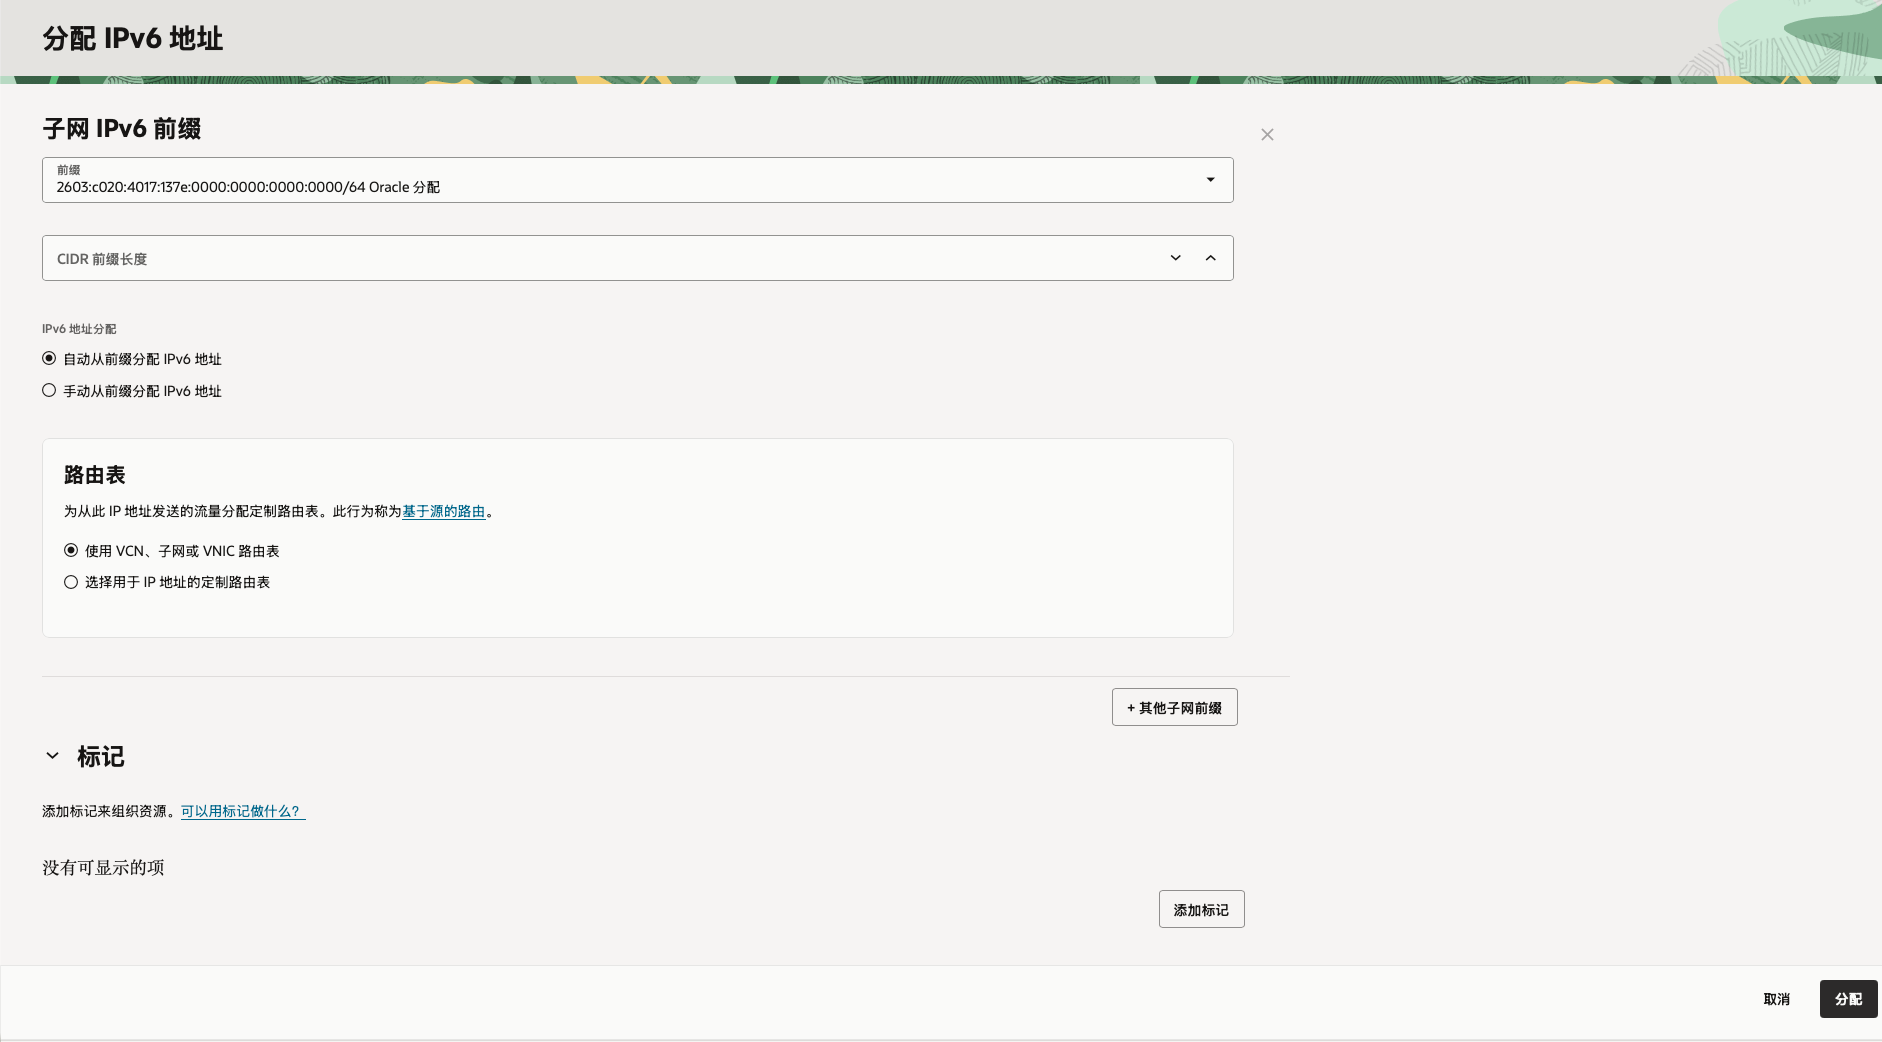Collapse the 标记 section chevron
The height and width of the screenshot is (1042, 1882).
click(x=53, y=756)
